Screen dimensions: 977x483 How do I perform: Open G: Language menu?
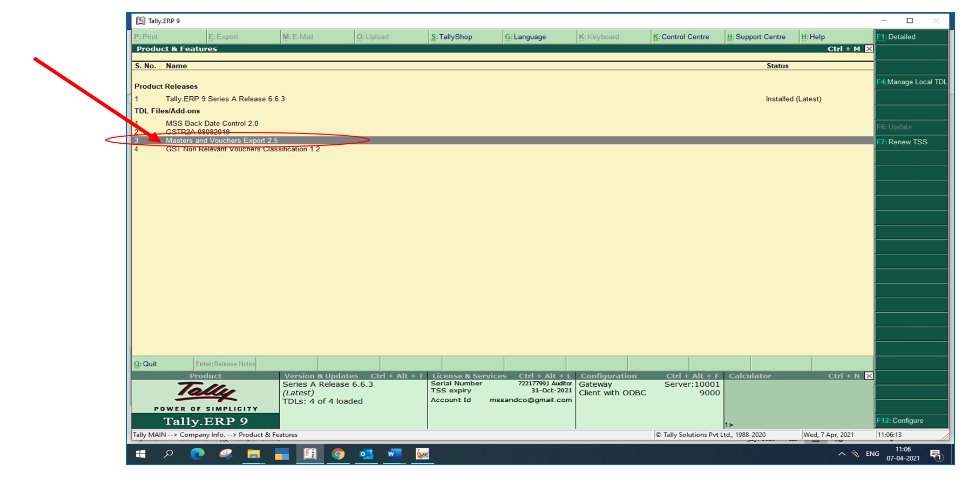[x=540, y=37]
